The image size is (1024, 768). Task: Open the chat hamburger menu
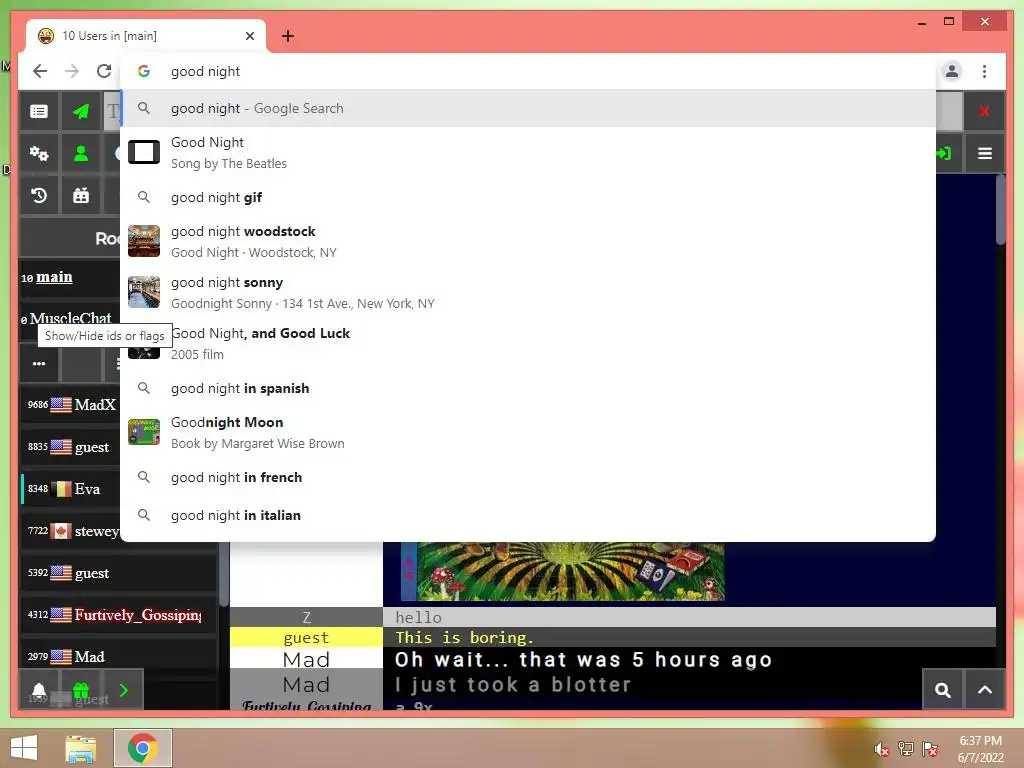(985, 153)
